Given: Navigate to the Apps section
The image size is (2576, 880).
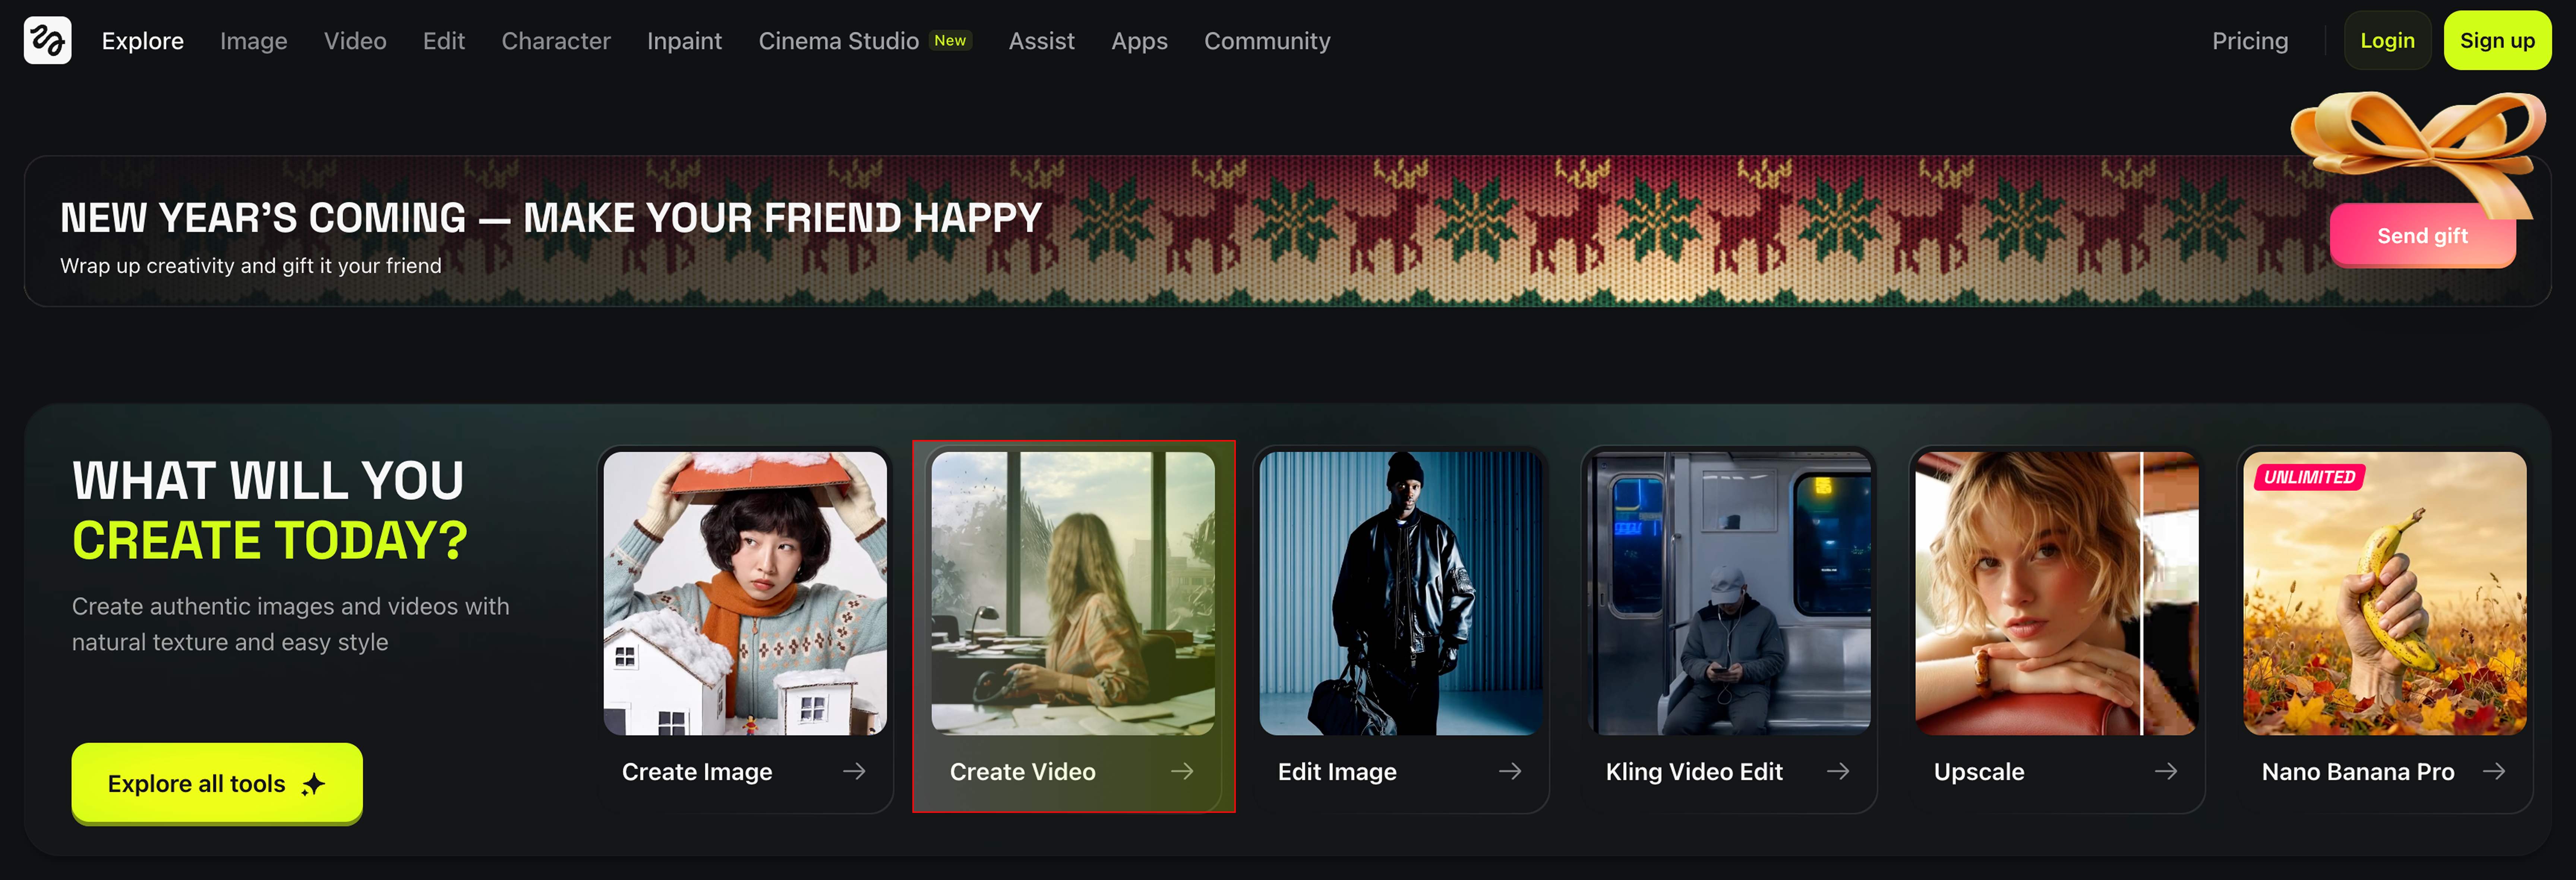Looking at the screenshot, I should click(x=1139, y=40).
